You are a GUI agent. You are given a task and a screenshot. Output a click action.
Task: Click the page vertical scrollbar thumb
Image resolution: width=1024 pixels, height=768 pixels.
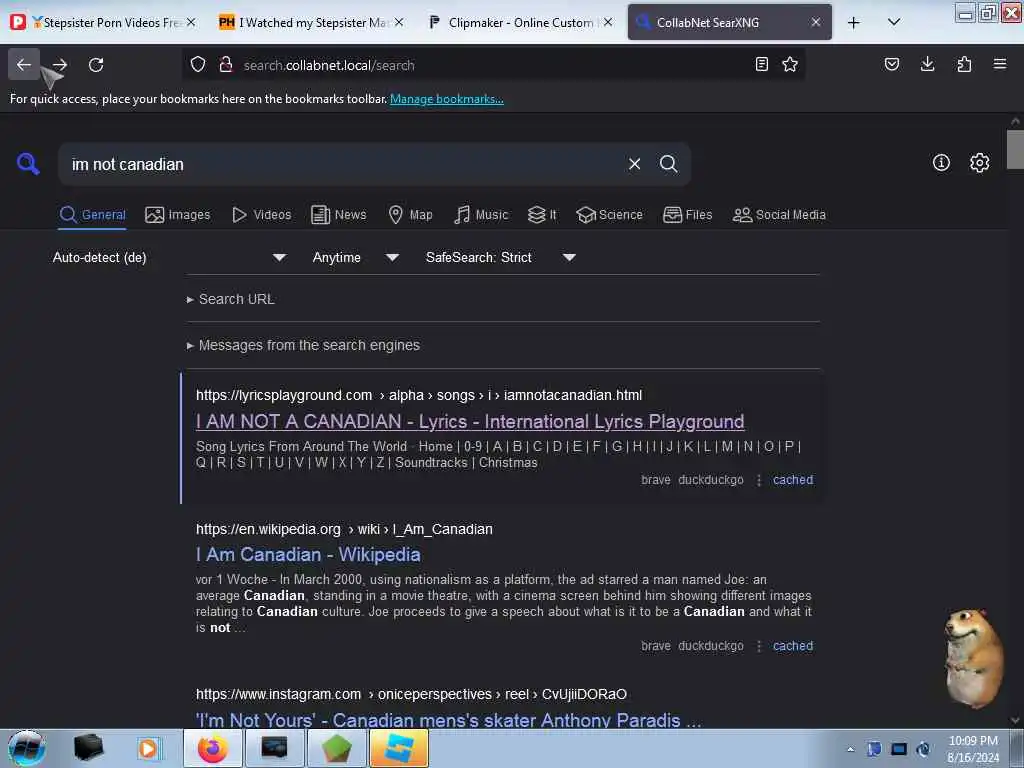click(x=1015, y=150)
